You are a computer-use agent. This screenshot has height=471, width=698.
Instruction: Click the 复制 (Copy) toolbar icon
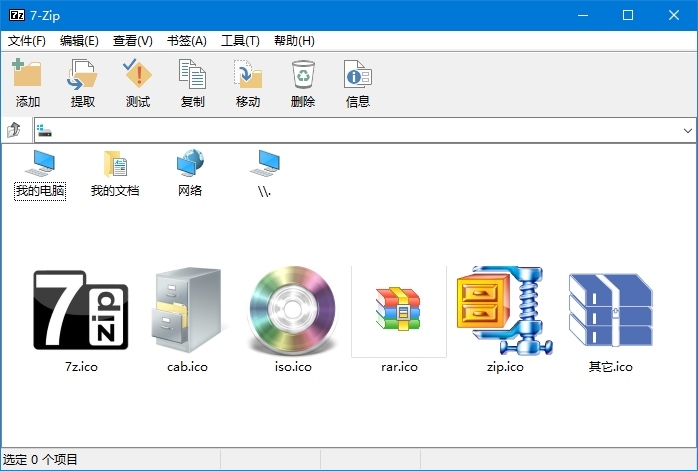point(192,76)
